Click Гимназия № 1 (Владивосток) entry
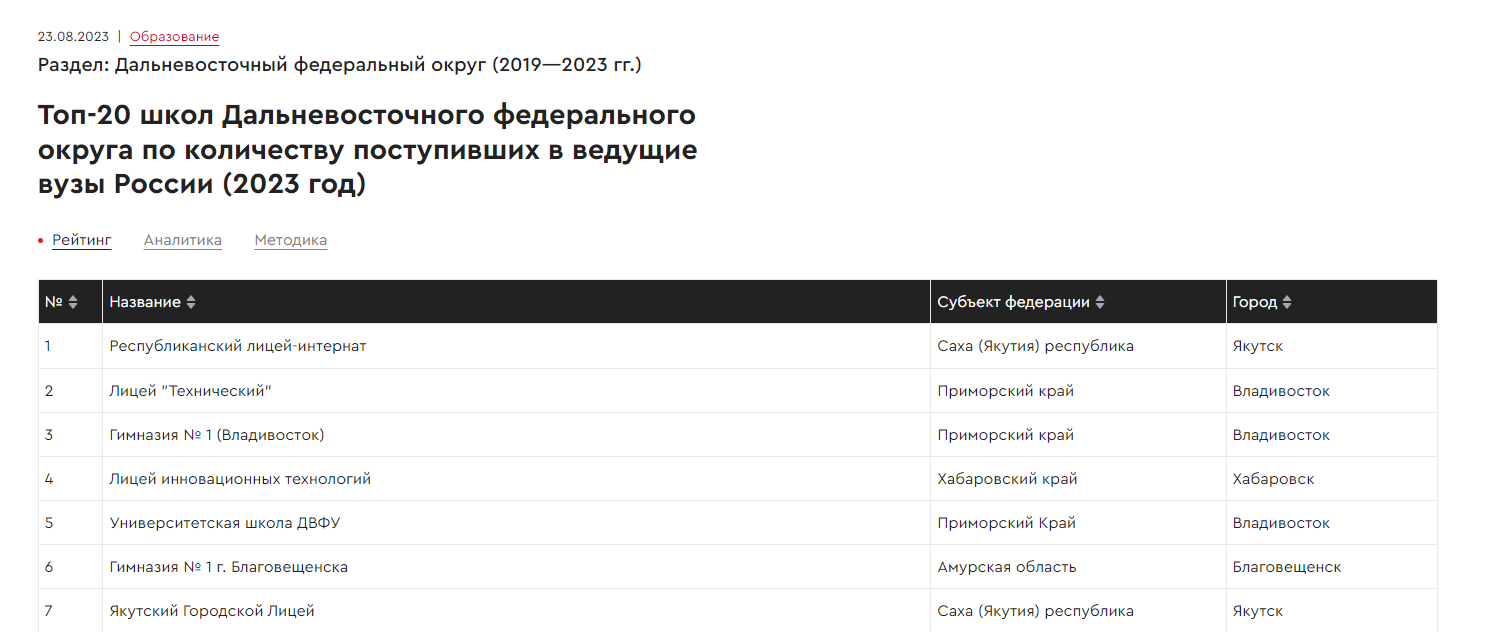The image size is (1505, 632). click(x=217, y=435)
